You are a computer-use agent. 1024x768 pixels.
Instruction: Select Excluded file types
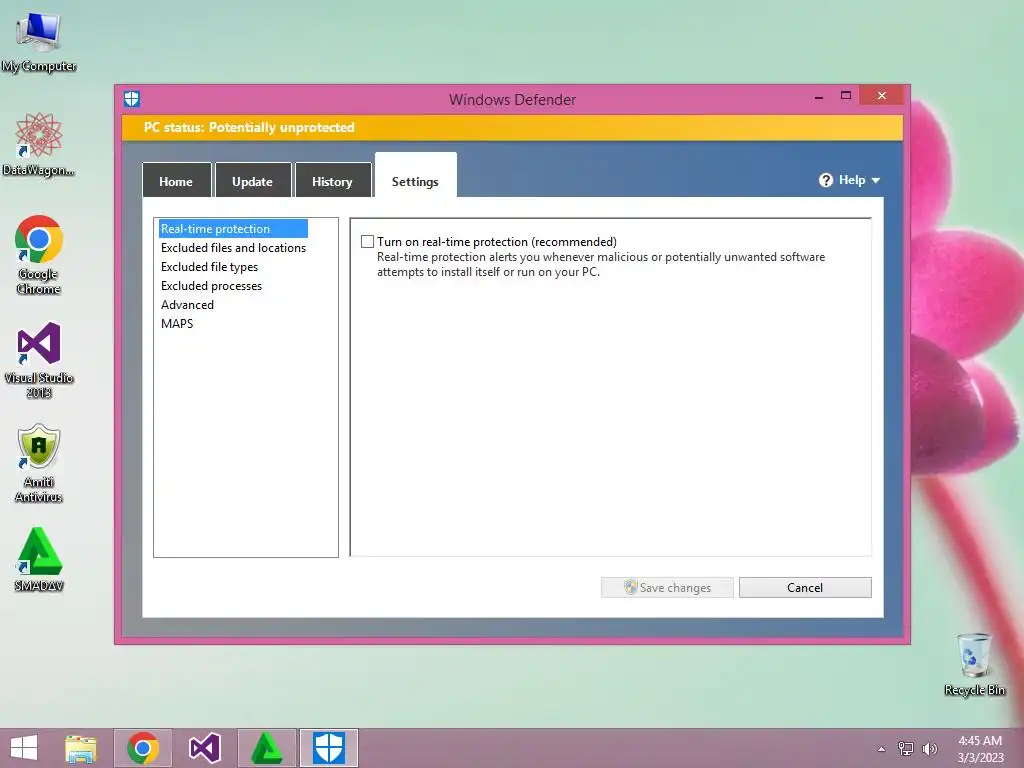(209, 266)
